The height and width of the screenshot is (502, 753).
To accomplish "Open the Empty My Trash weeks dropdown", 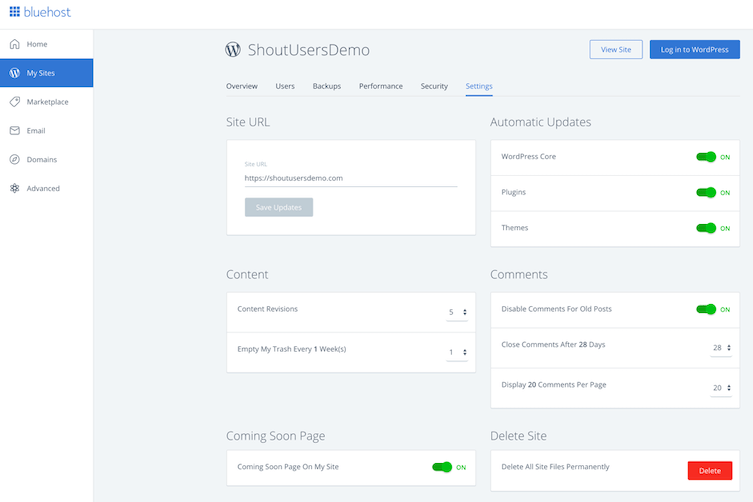I will pyautogui.click(x=457, y=352).
